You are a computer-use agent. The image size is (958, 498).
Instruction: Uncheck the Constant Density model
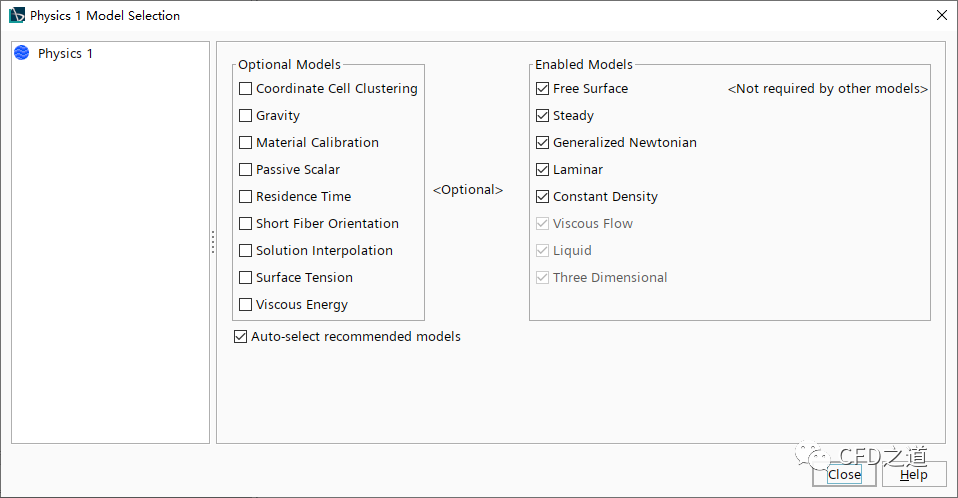coord(543,197)
